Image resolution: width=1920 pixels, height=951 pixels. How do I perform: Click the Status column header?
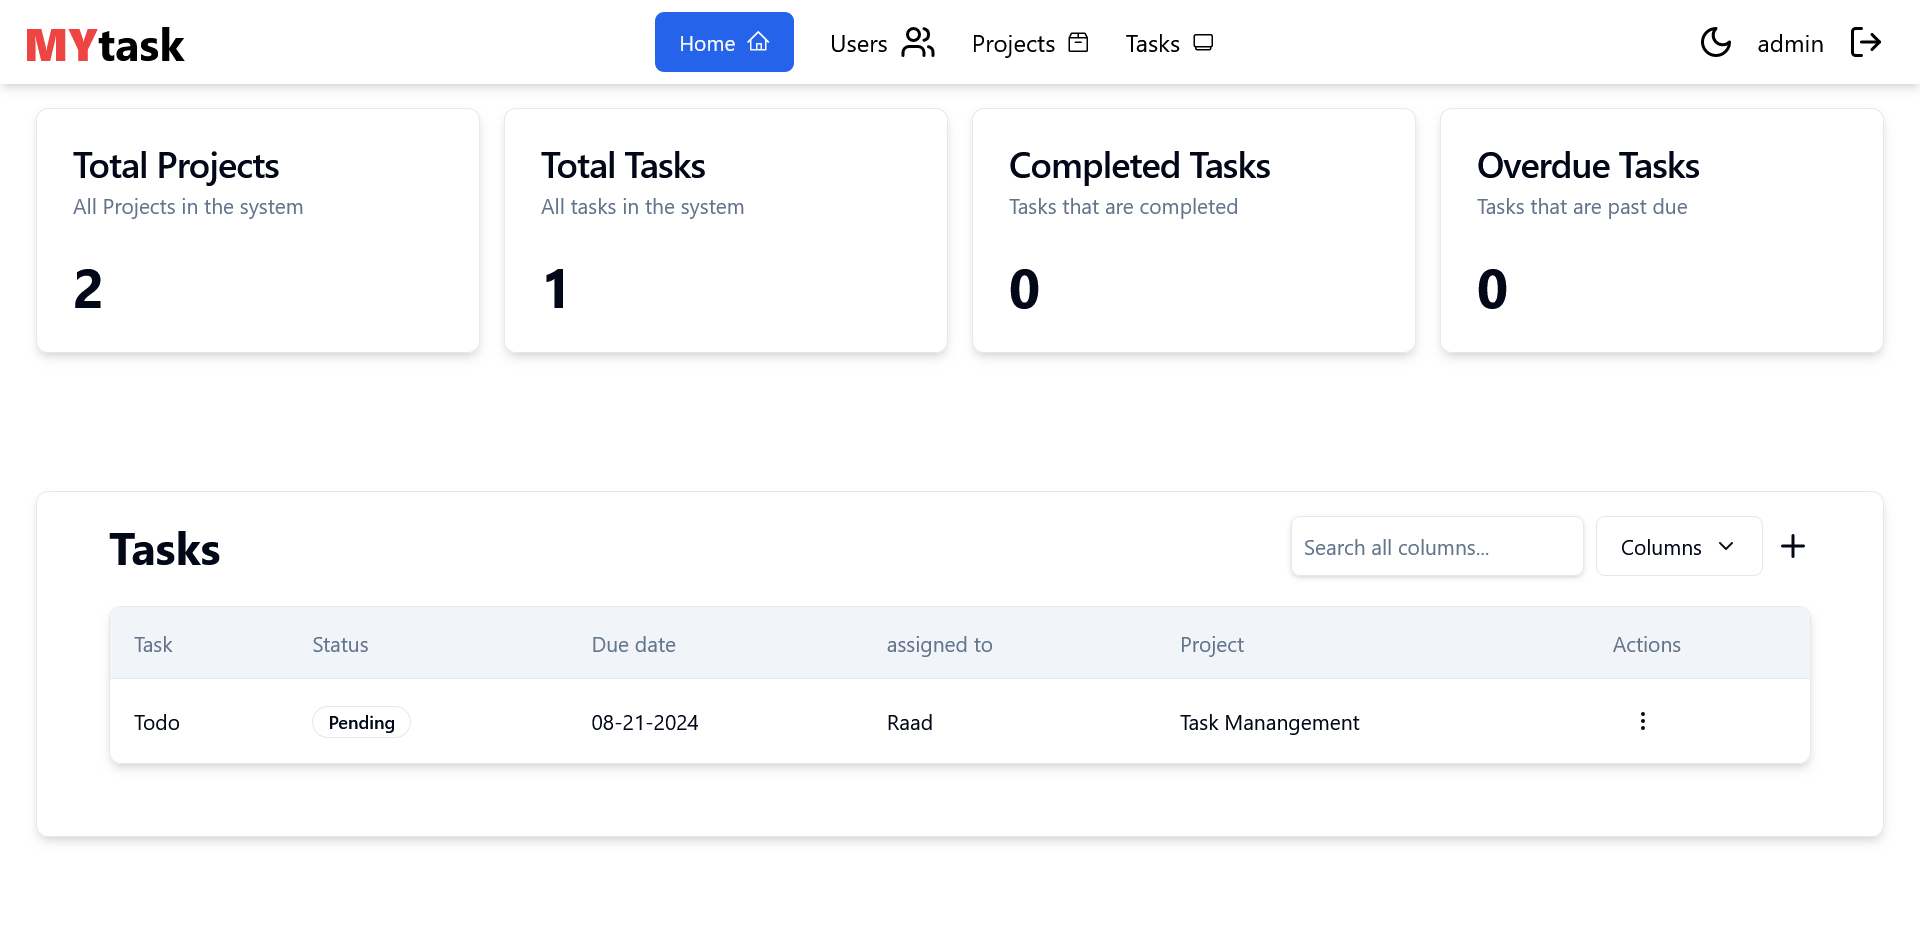(340, 645)
